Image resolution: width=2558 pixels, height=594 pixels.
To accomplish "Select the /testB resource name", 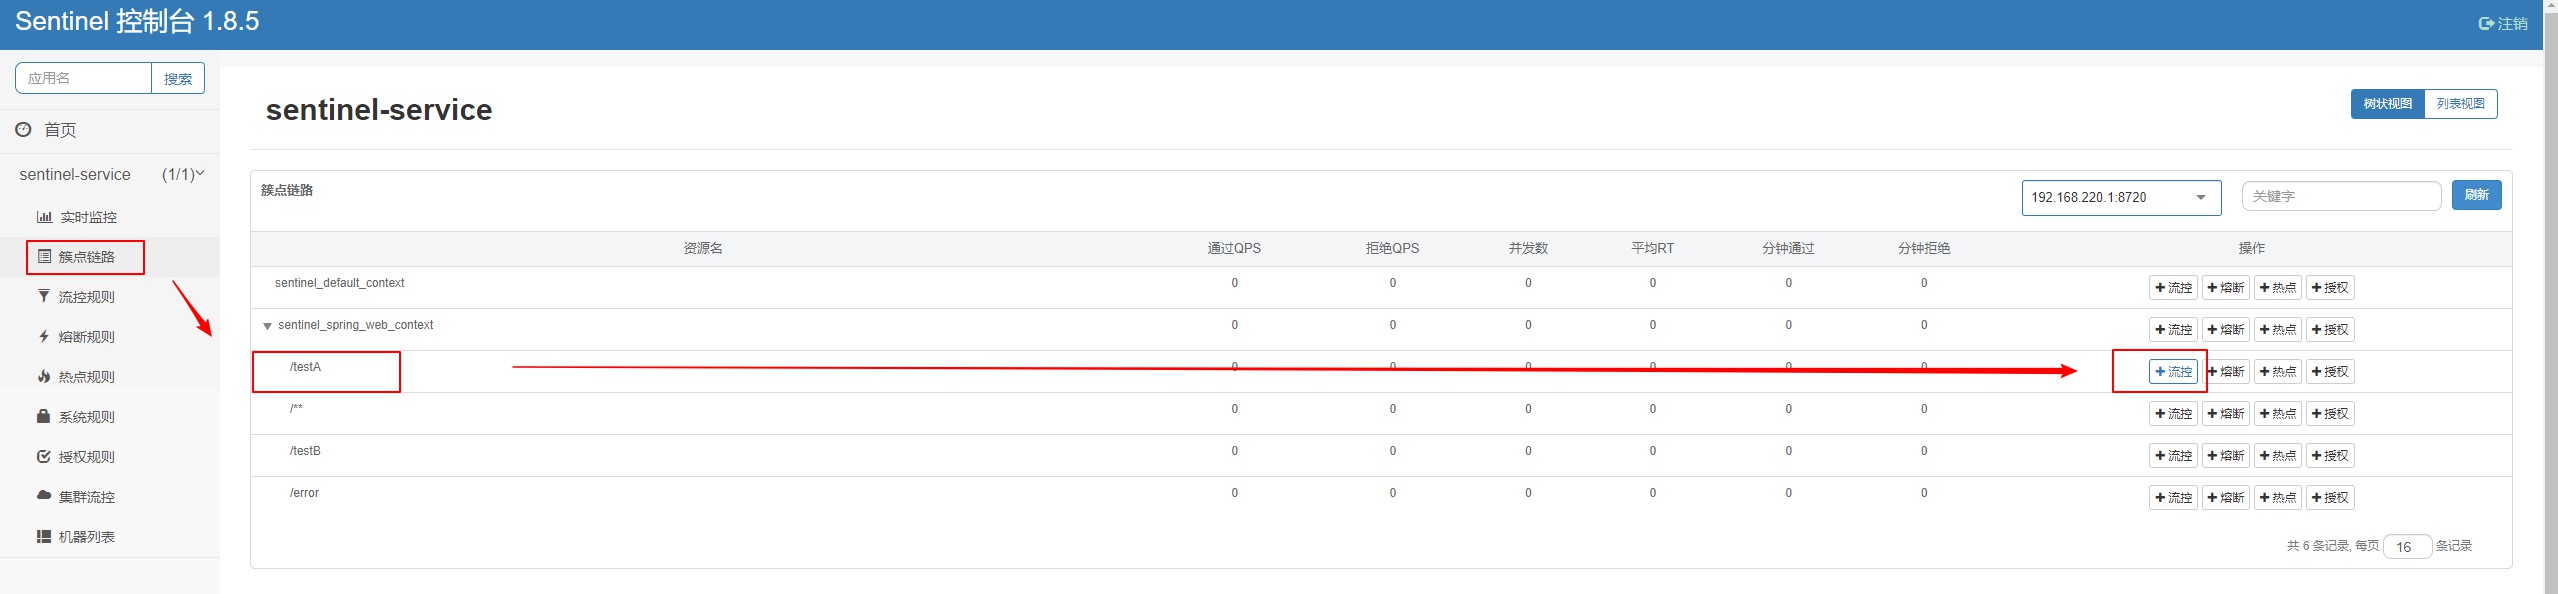I will point(305,451).
